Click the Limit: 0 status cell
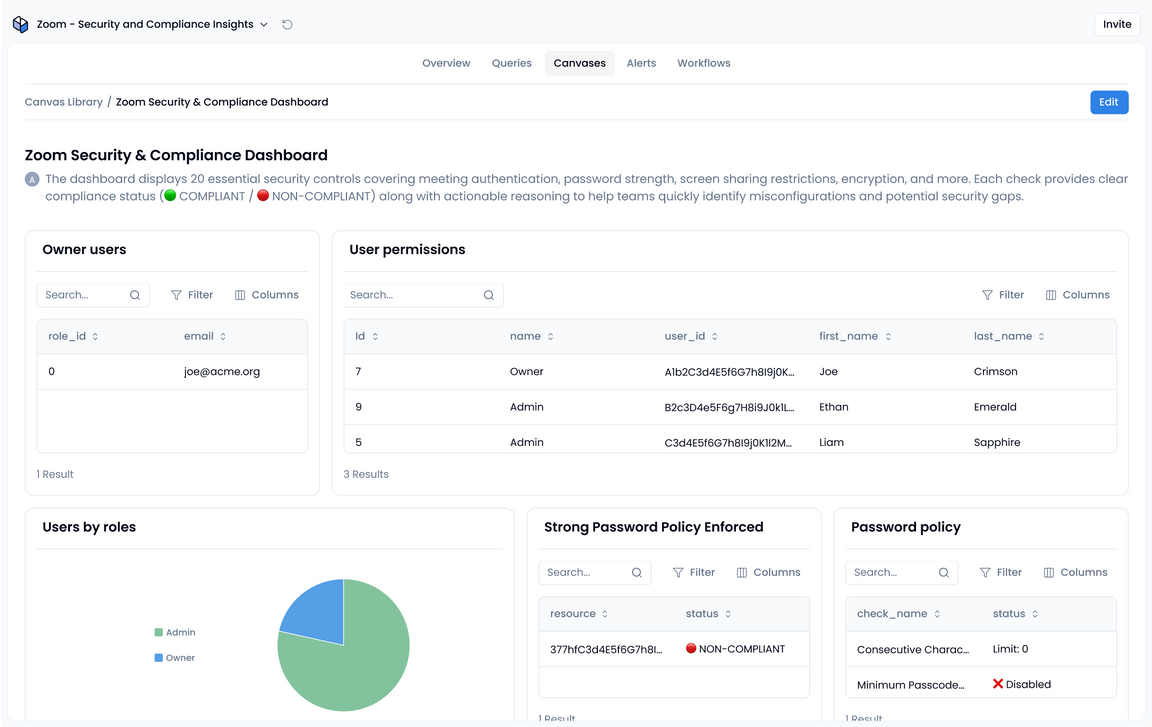Viewport: 1152px width, 727px height. [1010, 649]
